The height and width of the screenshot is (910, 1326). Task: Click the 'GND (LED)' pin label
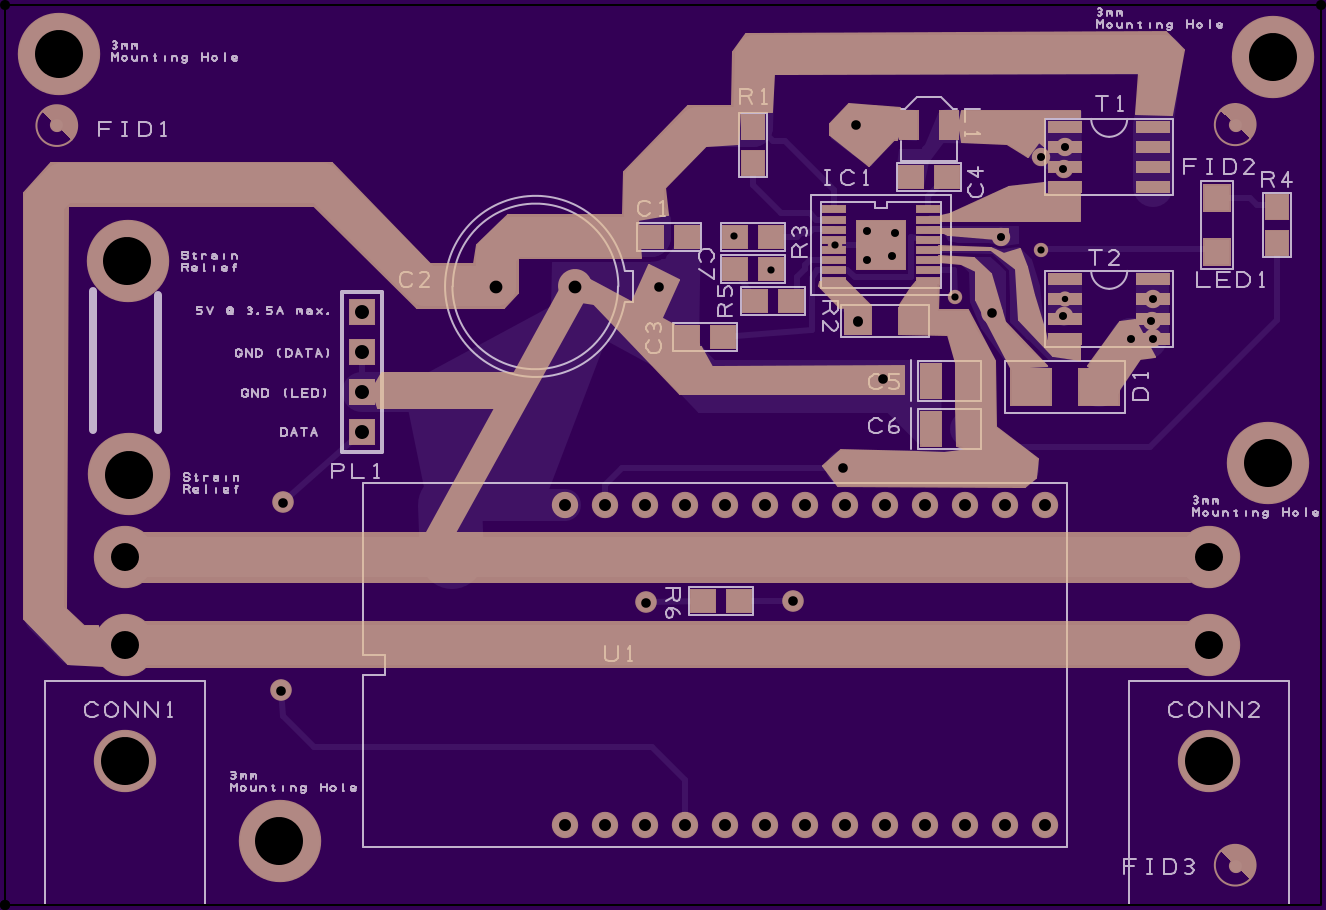click(x=285, y=393)
